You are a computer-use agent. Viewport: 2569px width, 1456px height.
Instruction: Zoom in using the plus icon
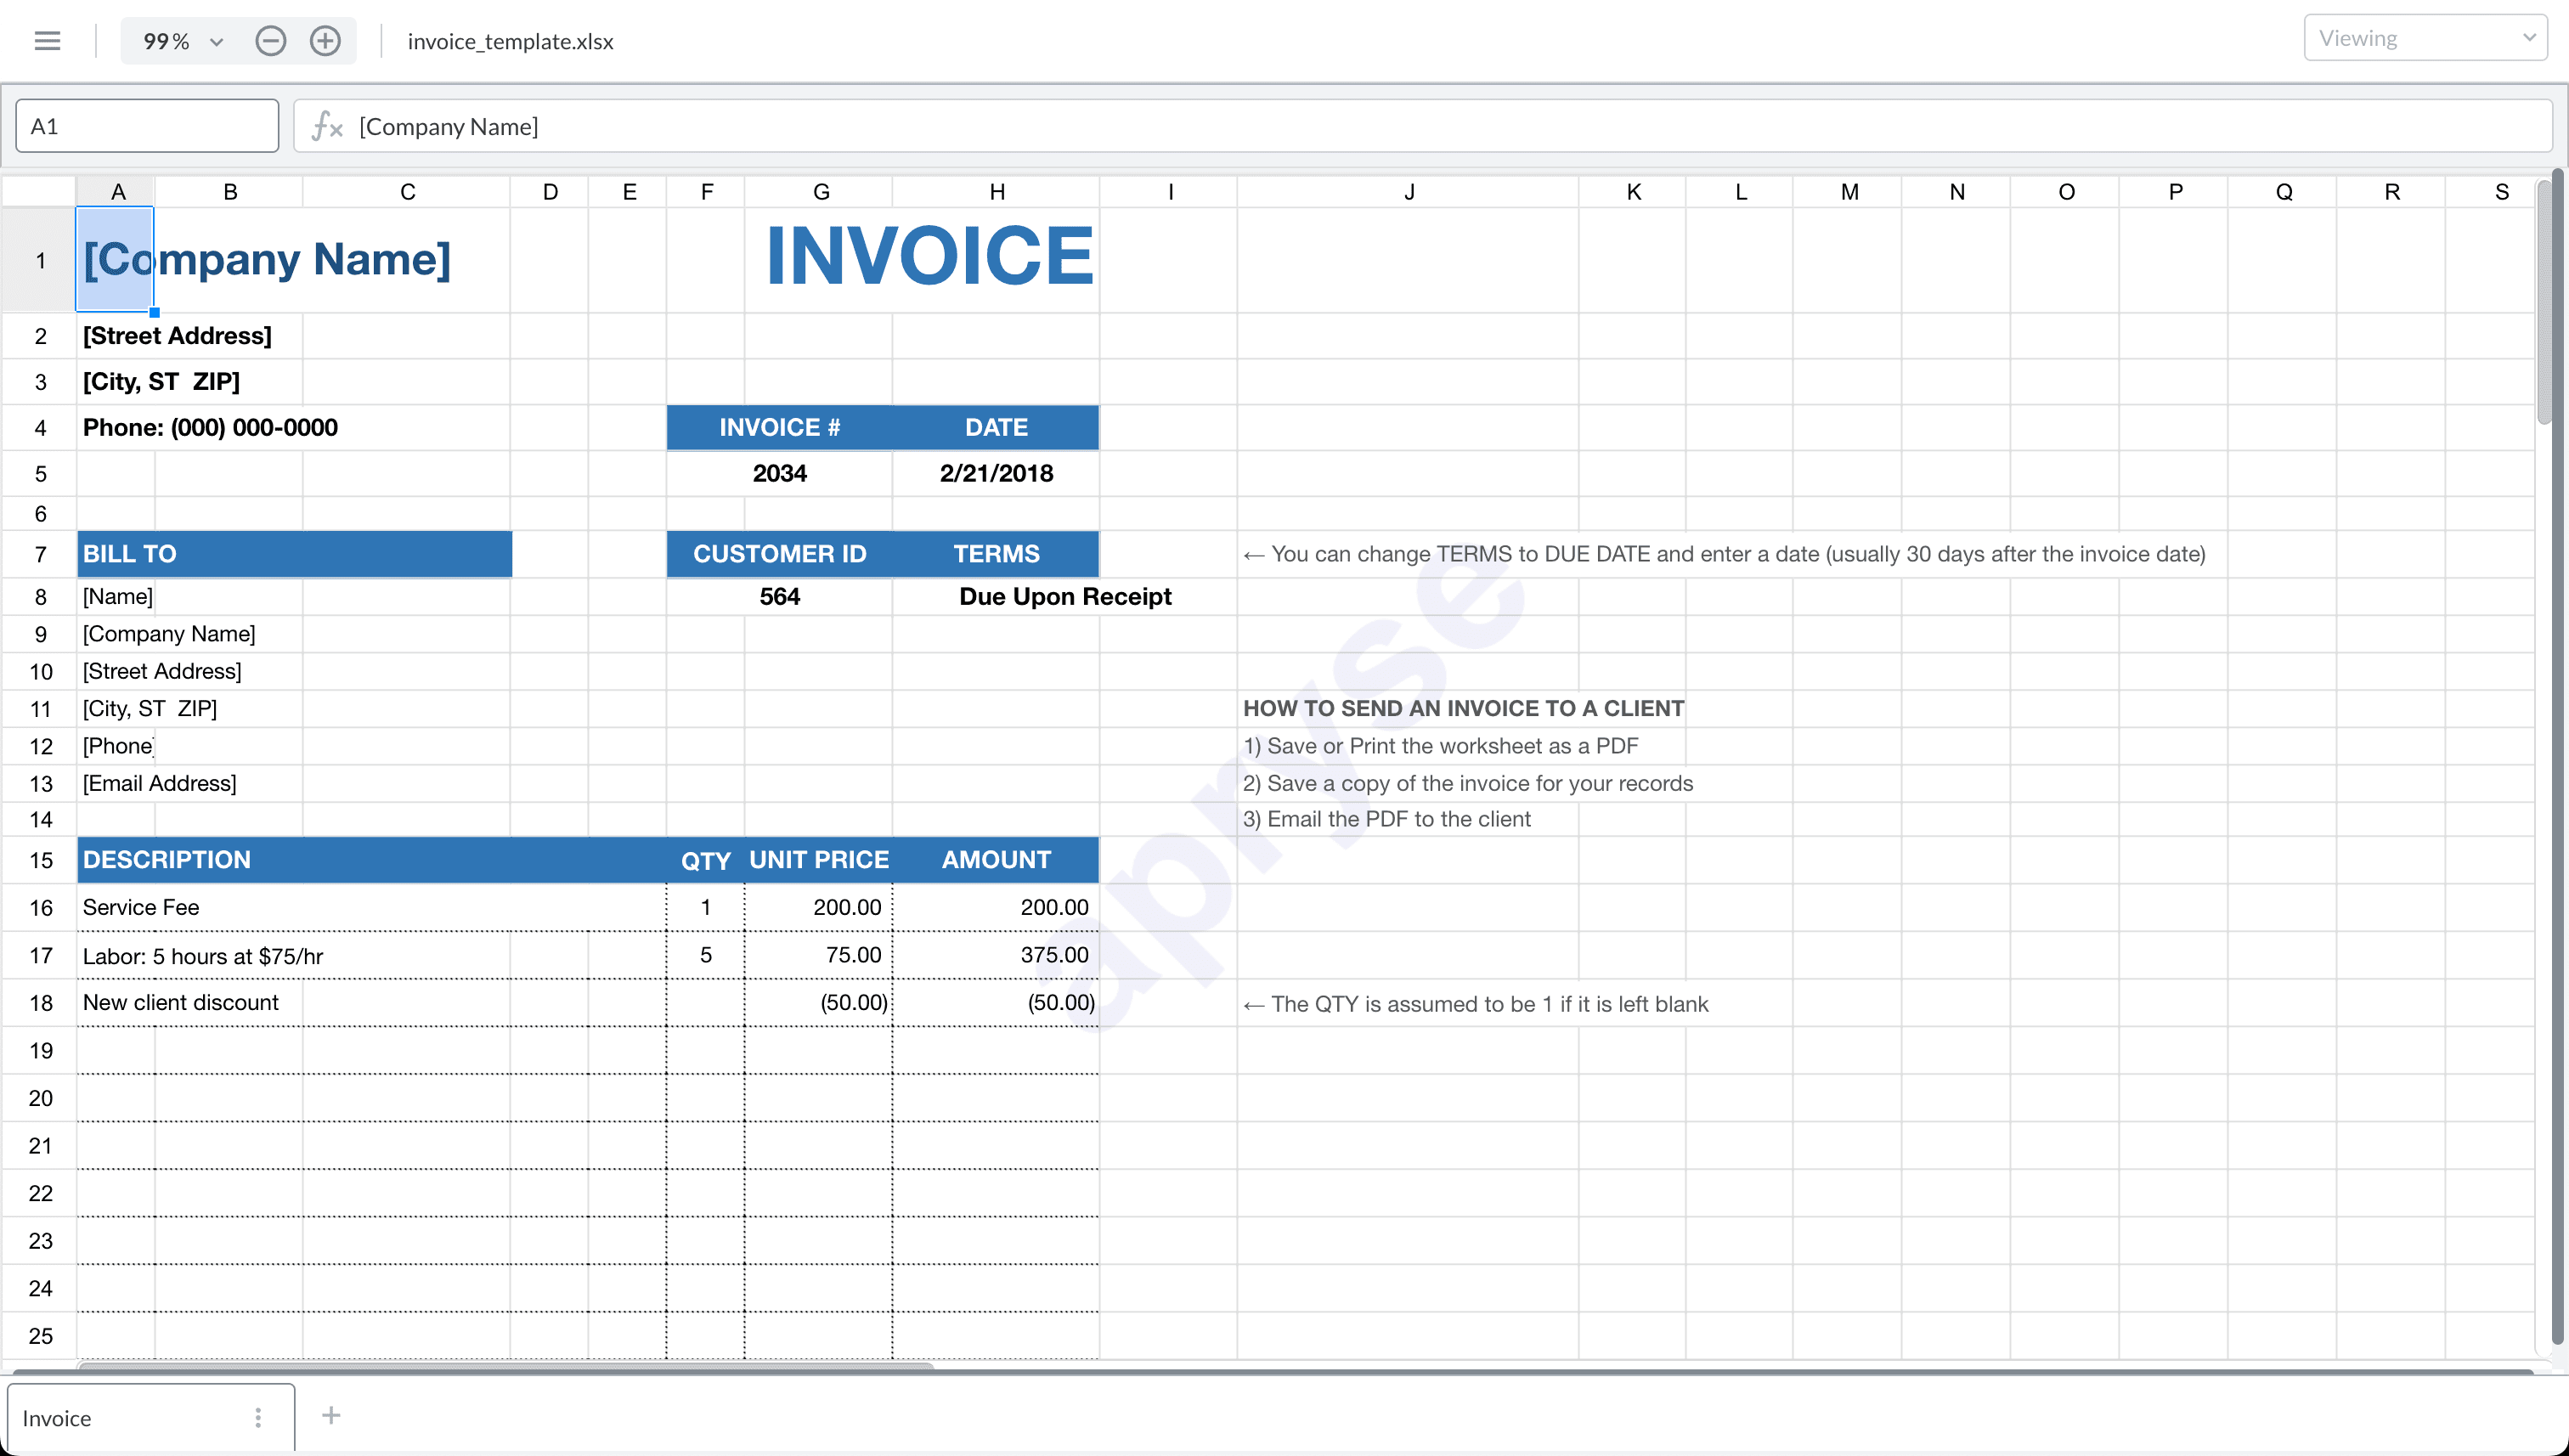[324, 41]
